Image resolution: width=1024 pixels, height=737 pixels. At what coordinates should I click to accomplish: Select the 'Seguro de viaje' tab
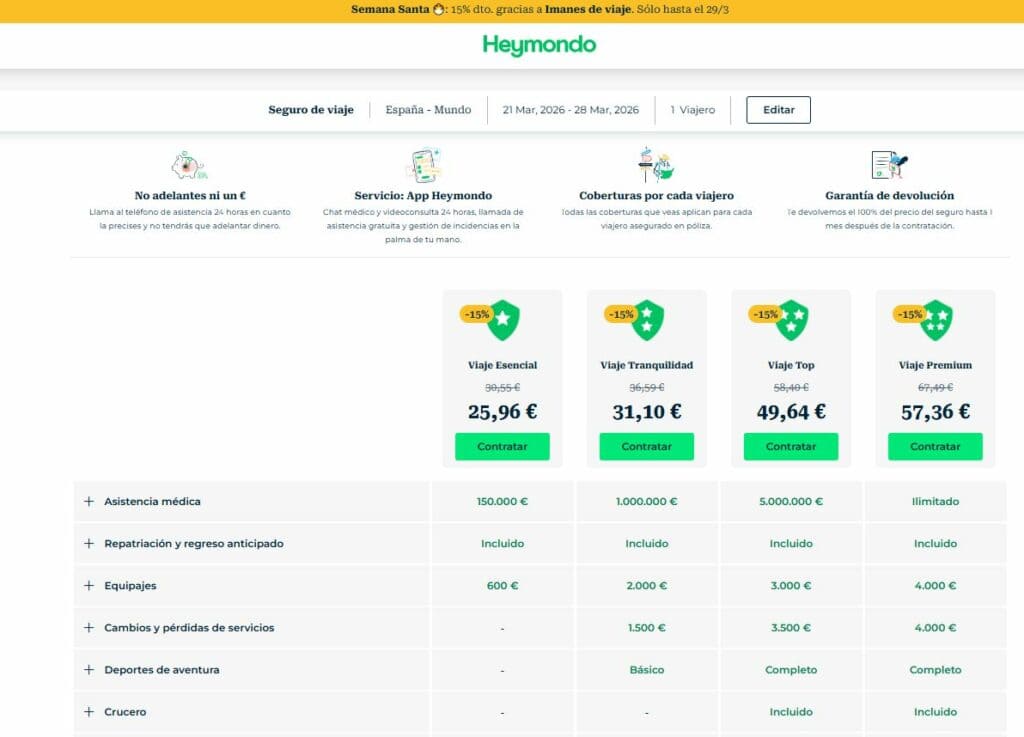click(x=310, y=110)
